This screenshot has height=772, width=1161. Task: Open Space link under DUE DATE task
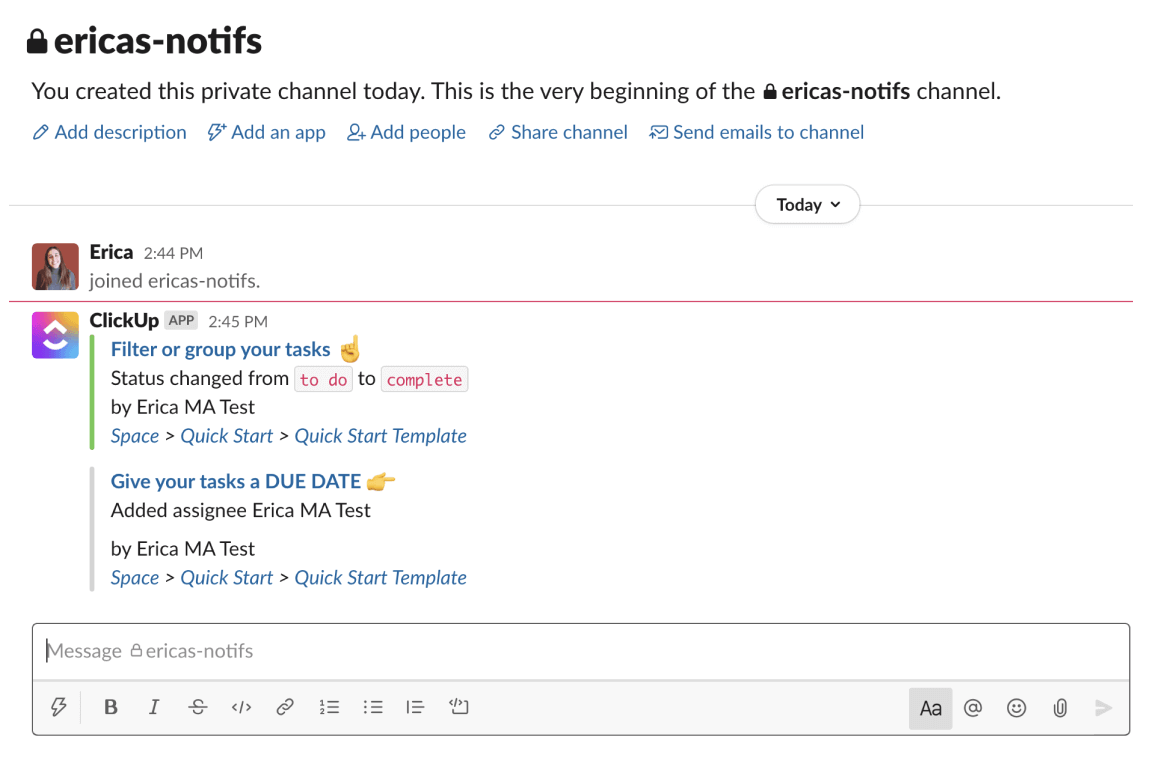(x=135, y=577)
